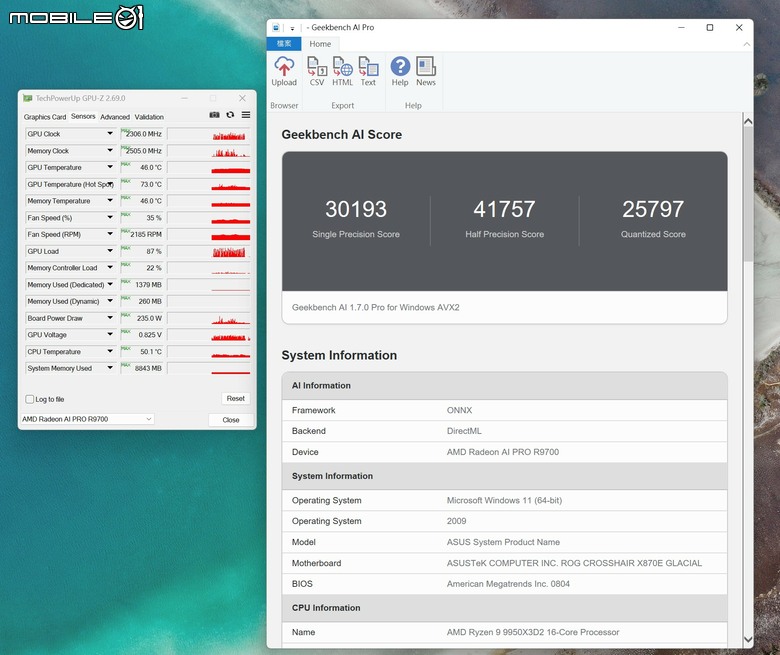The height and width of the screenshot is (655, 780).
Task: Switch to the Graphics Card tab in GPU-Z
Action: coord(45,117)
